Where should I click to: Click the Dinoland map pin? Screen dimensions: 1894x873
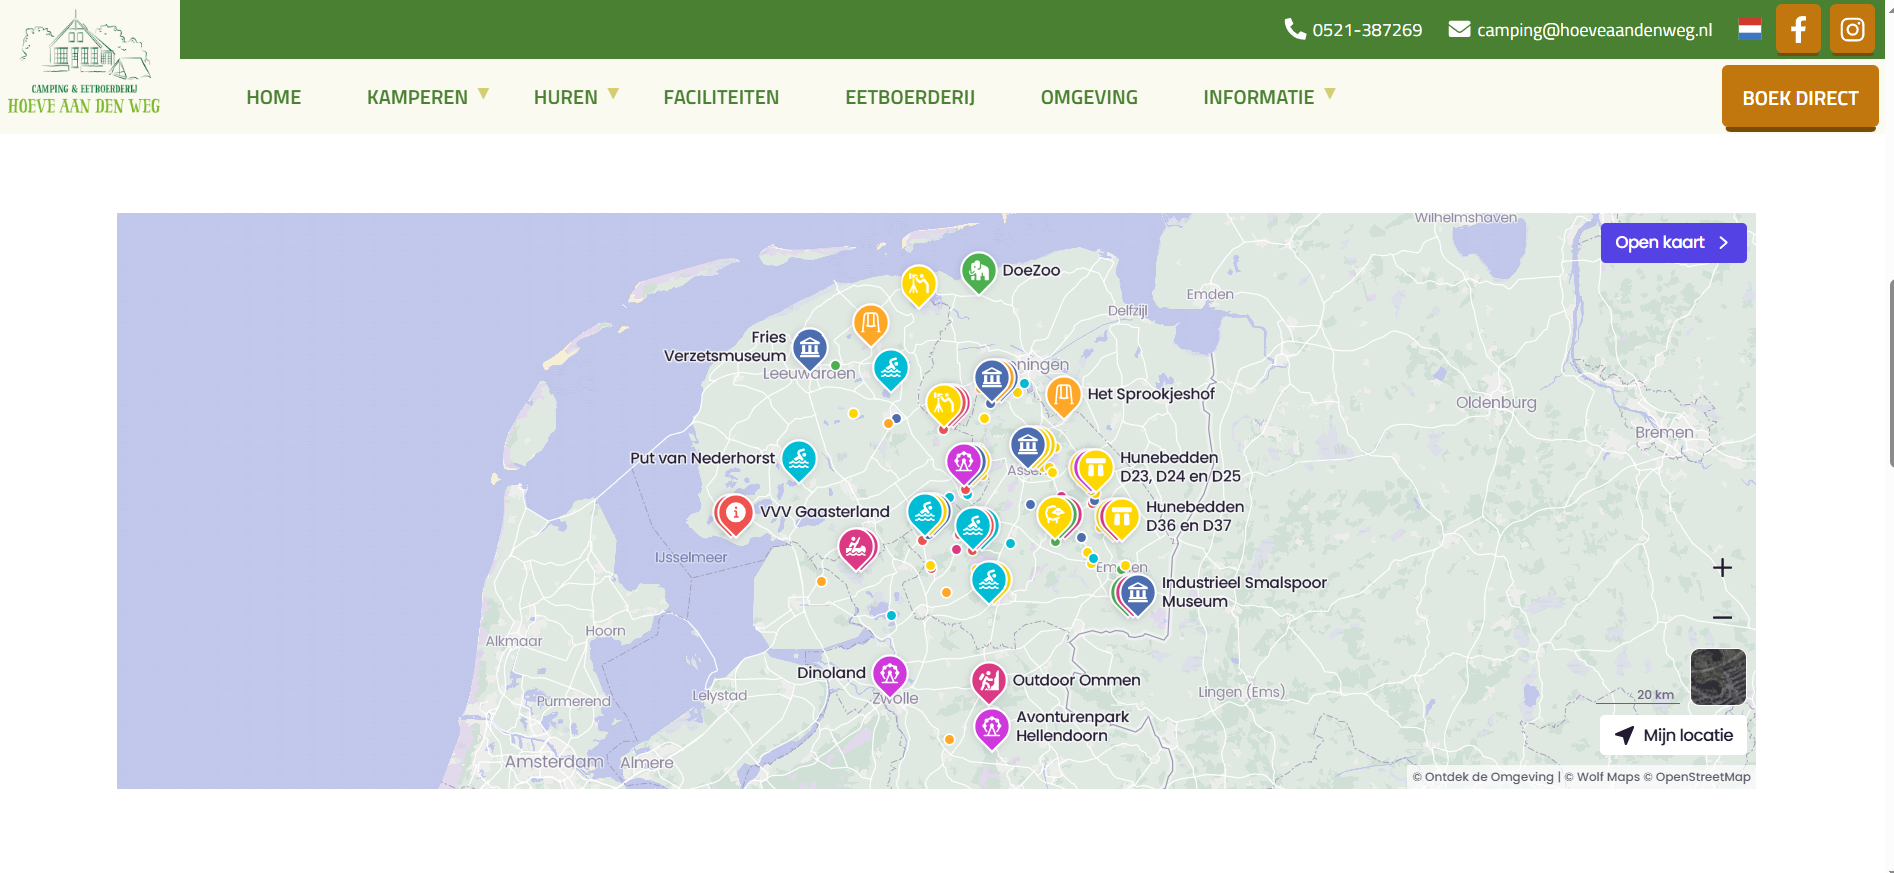click(x=889, y=673)
